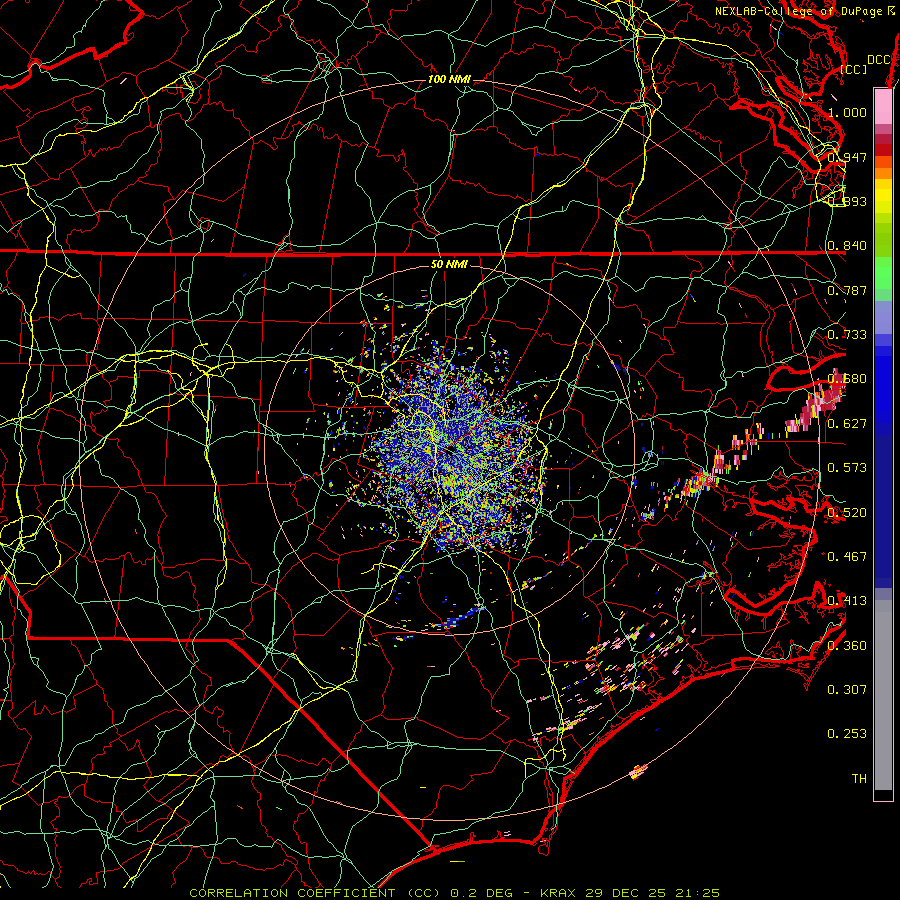Select the 0.573 scale value
This screenshot has height=900, width=900.
847,468
